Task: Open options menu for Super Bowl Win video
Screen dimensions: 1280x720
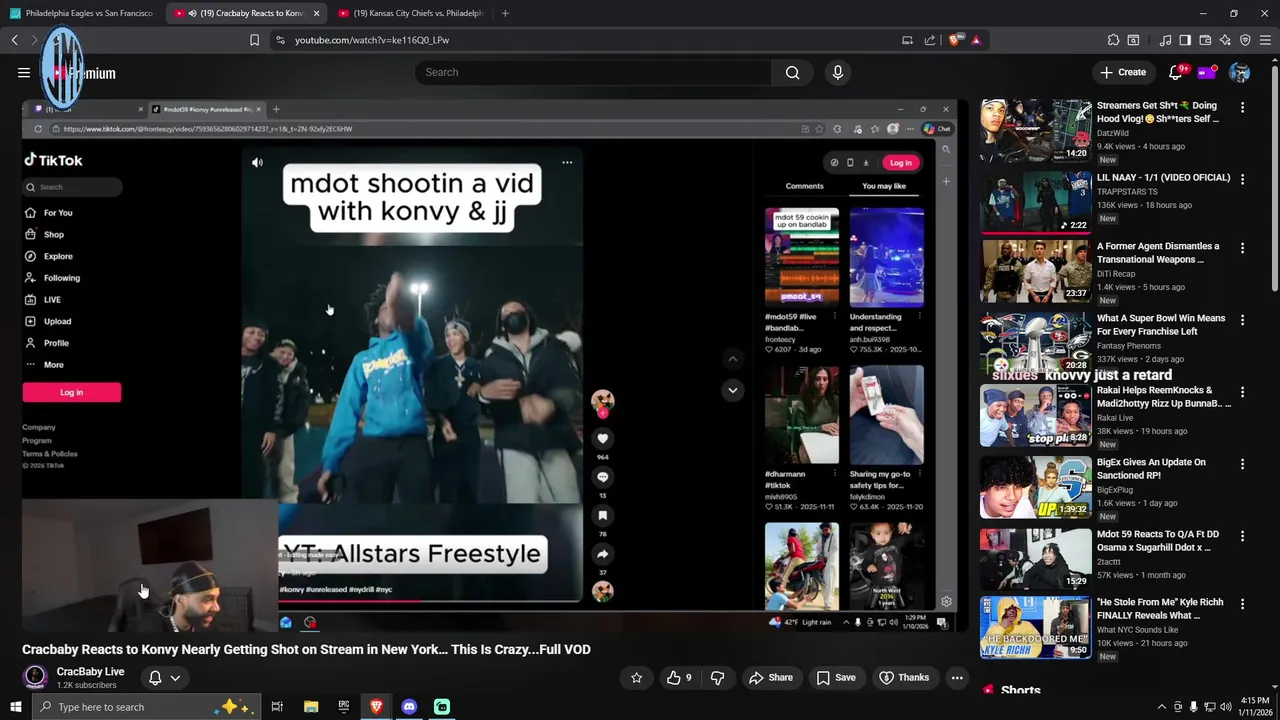Action: (x=1242, y=320)
